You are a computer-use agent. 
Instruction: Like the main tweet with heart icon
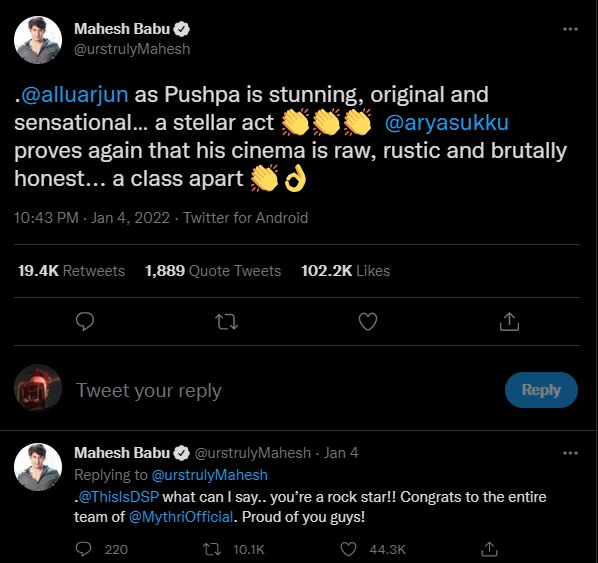pyautogui.click(x=368, y=322)
